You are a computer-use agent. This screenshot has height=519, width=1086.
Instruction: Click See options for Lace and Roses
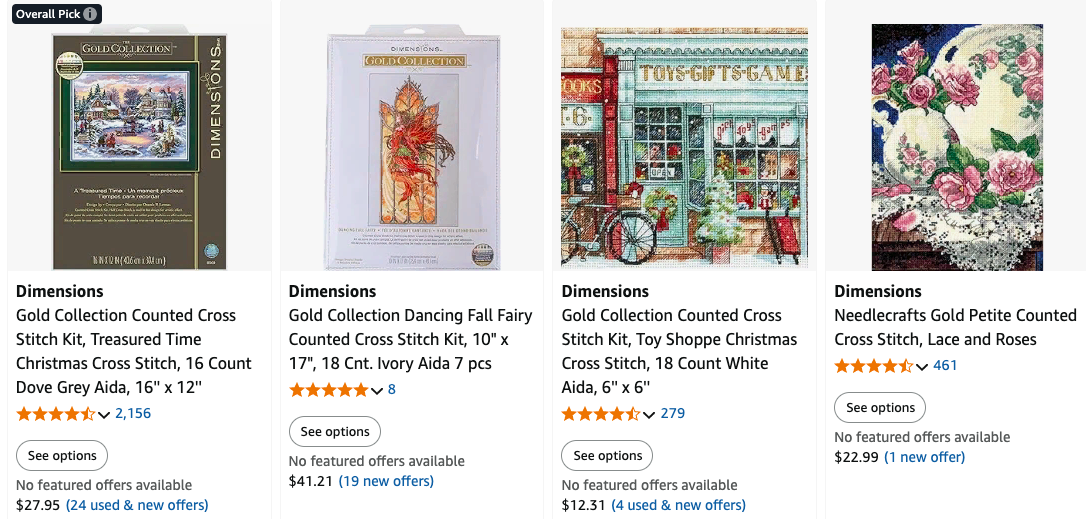[880, 408]
